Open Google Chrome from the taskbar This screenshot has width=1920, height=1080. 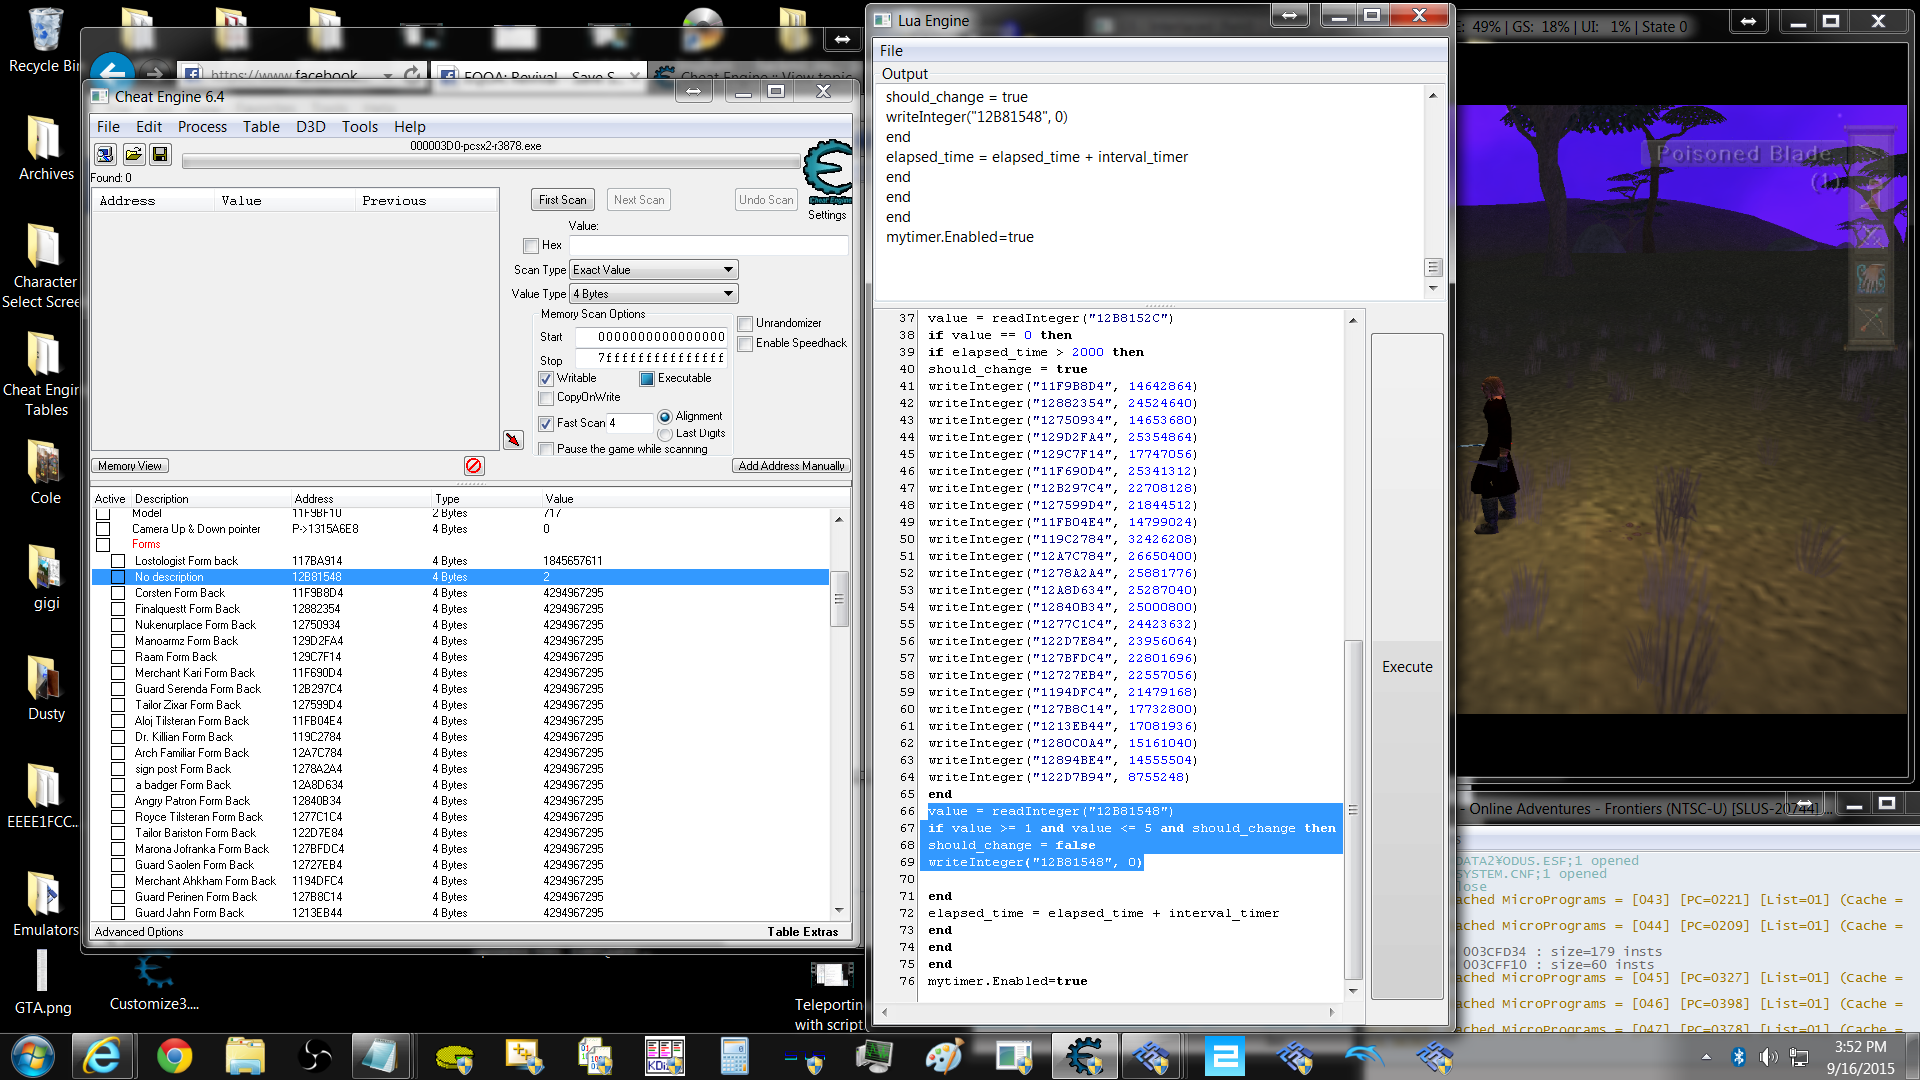pos(175,1056)
